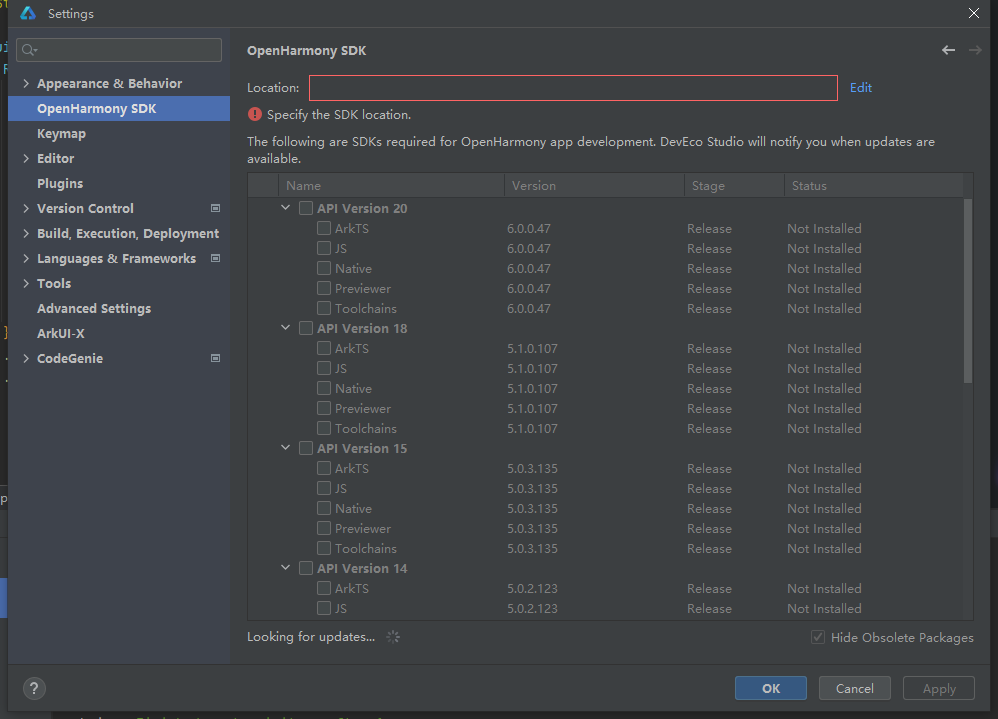Check the API Version 15 checkbox

pos(306,448)
